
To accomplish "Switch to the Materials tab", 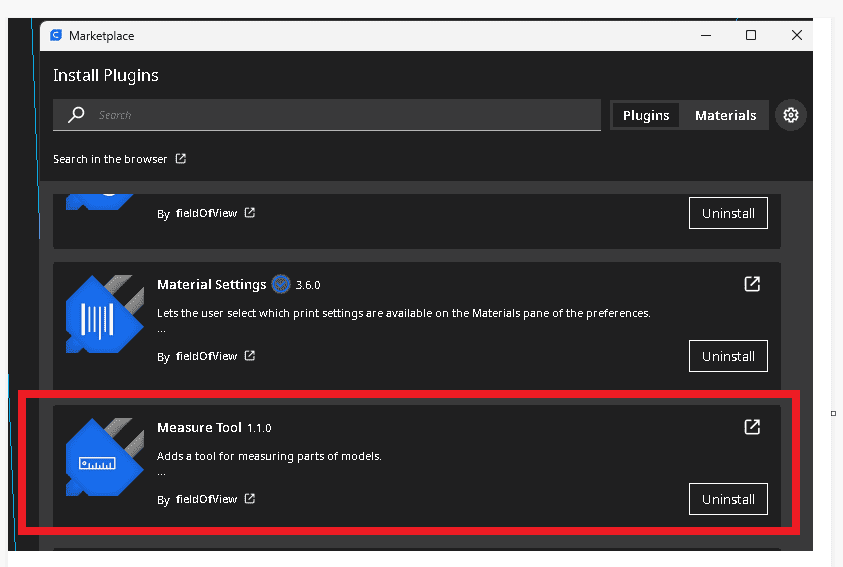I will coord(725,115).
